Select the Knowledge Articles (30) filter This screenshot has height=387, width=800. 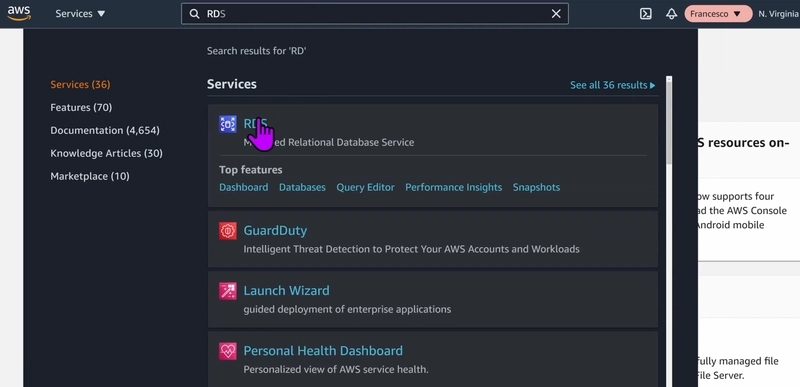click(106, 153)
